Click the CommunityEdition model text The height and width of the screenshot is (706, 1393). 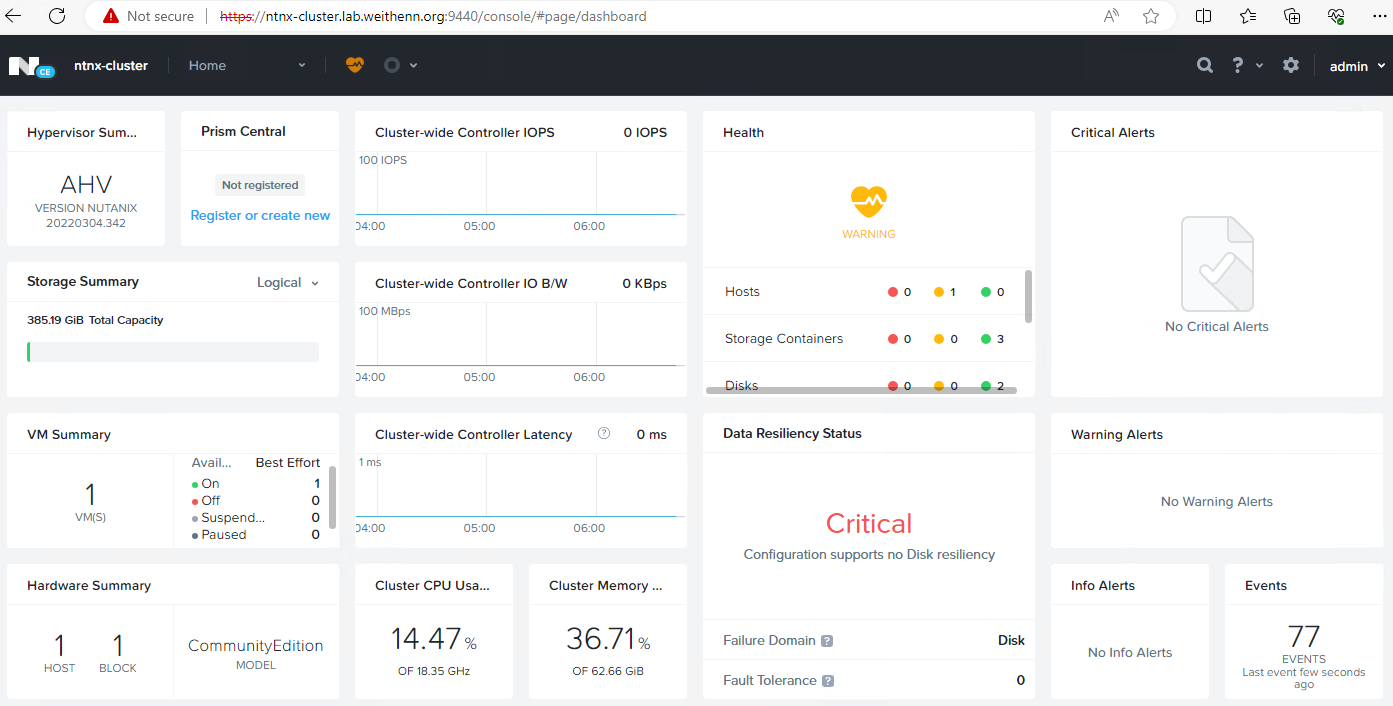256,646
